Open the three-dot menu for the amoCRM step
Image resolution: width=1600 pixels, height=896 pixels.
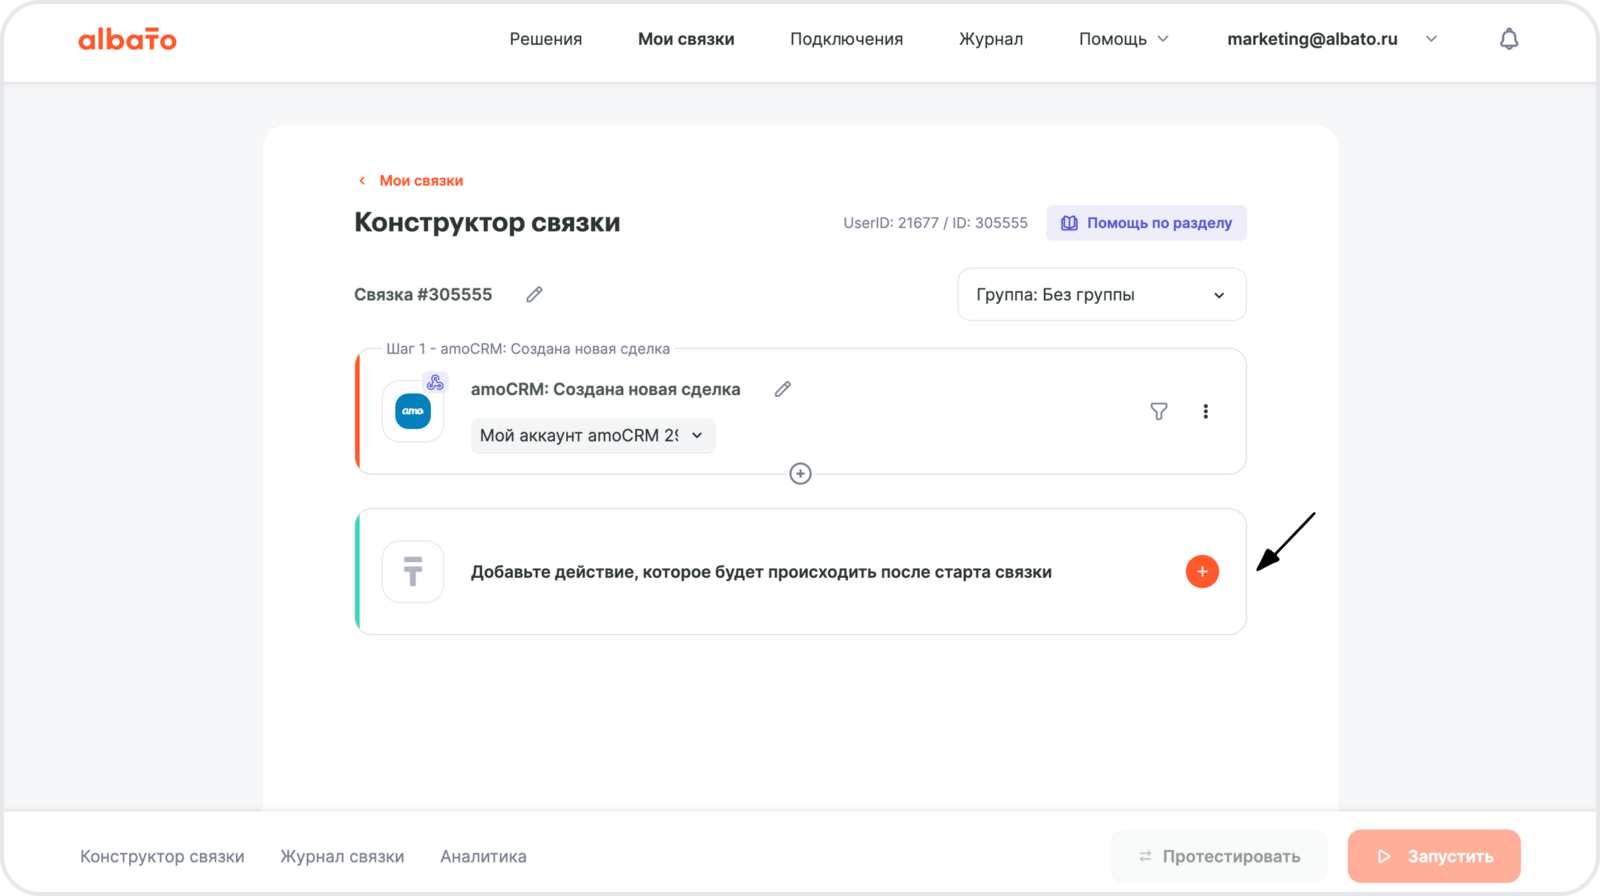point(1206,411)
